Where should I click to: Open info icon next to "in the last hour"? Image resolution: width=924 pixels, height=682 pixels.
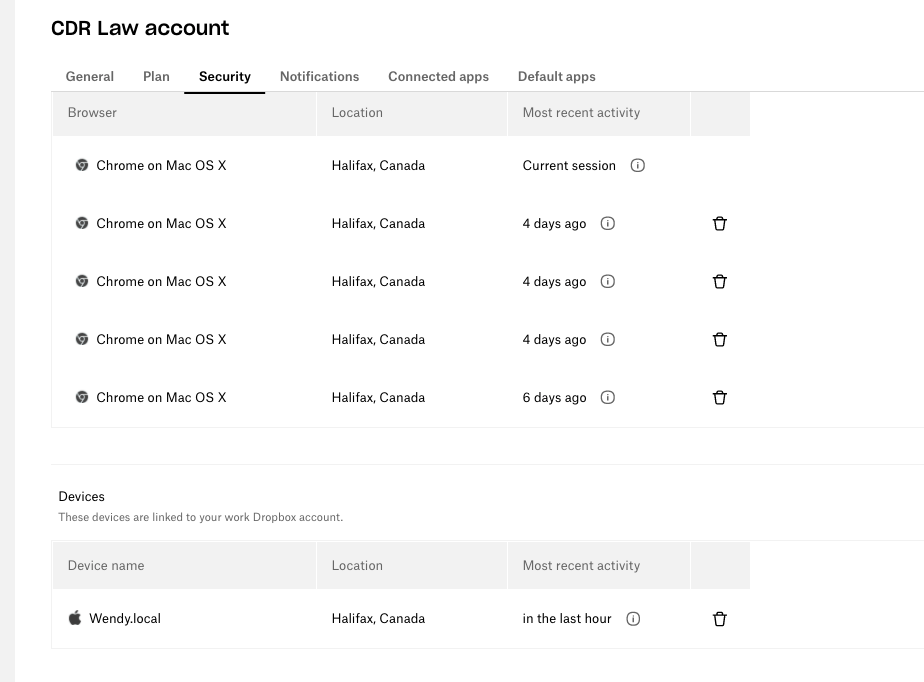tap(633, 619)
